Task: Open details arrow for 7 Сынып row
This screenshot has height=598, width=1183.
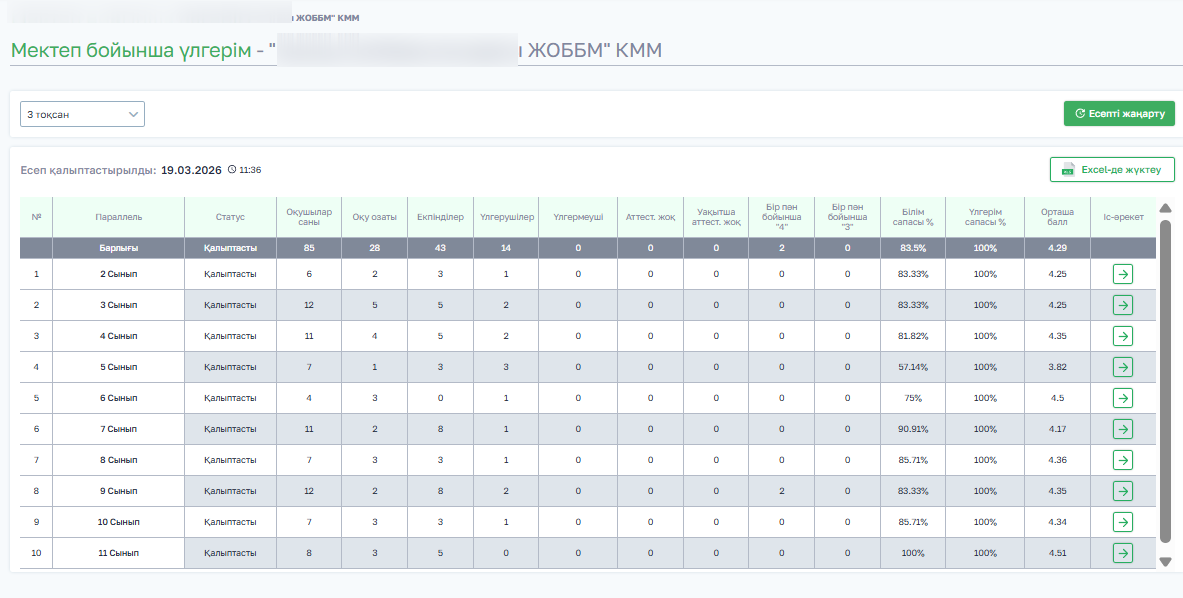Action: tap(1123, 429)
